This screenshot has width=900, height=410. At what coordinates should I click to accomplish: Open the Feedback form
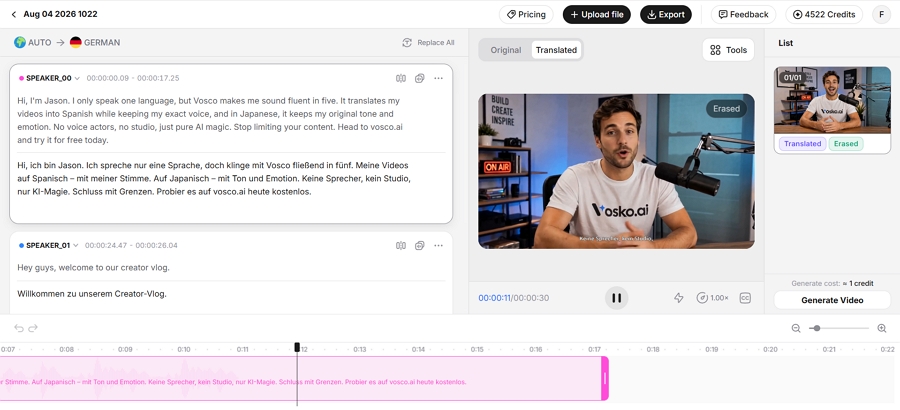coord(743,14)
